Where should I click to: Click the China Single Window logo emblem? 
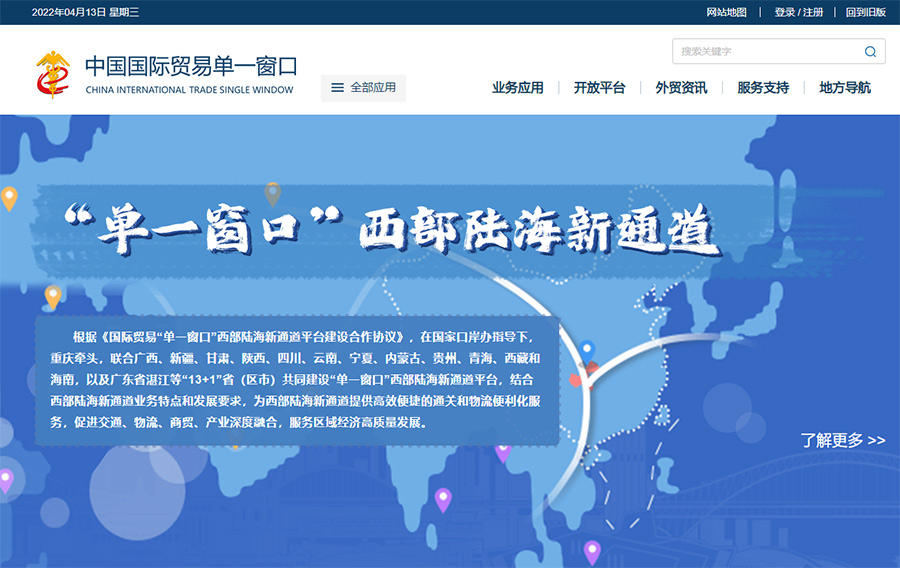(x=53, y=75)
